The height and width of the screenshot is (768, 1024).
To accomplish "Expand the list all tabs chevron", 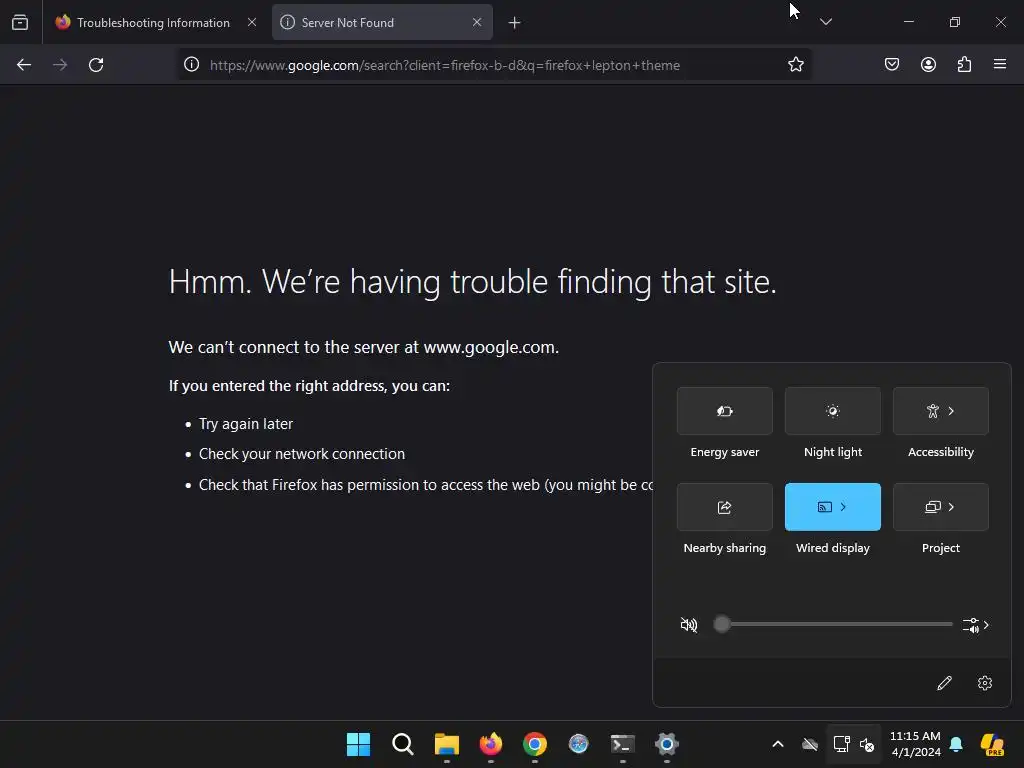I will pos(826,22).
